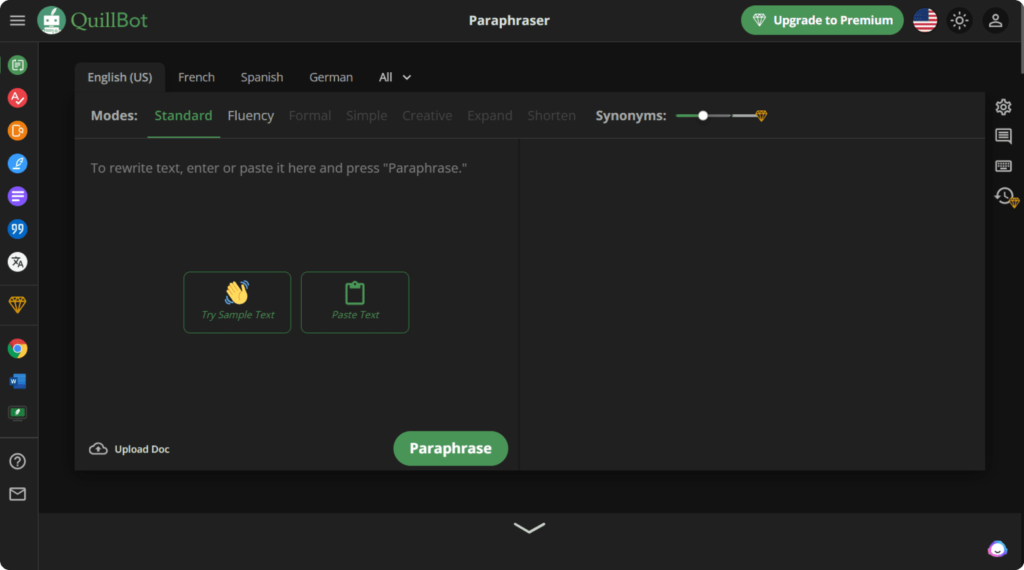Expand the All languages dropdown
The height and width of the screenshot is (570, 1024).
(x=395, y=77)
